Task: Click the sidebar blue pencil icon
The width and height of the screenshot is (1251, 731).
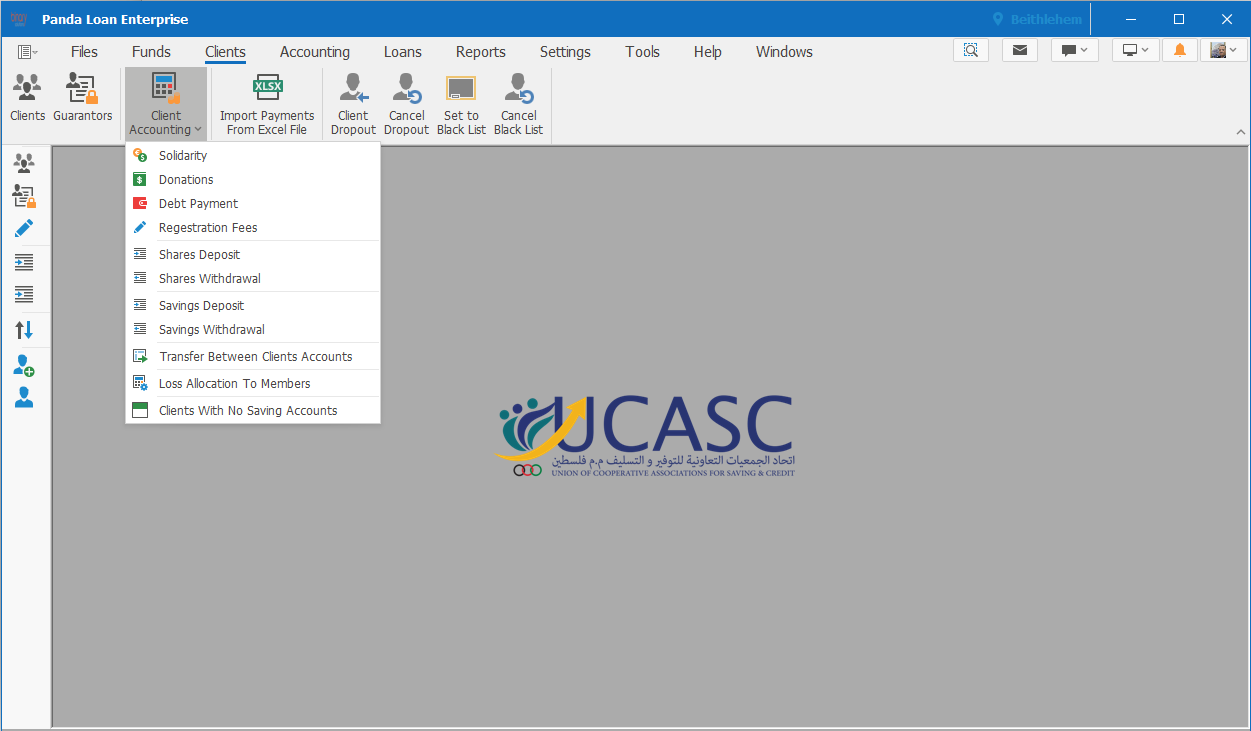Action: pyautogui.click(x=24, y=228)
